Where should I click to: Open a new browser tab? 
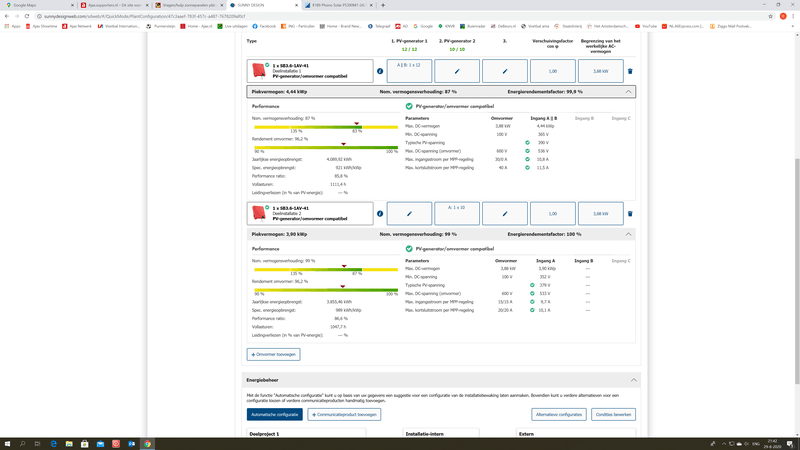pyautogui.click(x=383, y=5)
